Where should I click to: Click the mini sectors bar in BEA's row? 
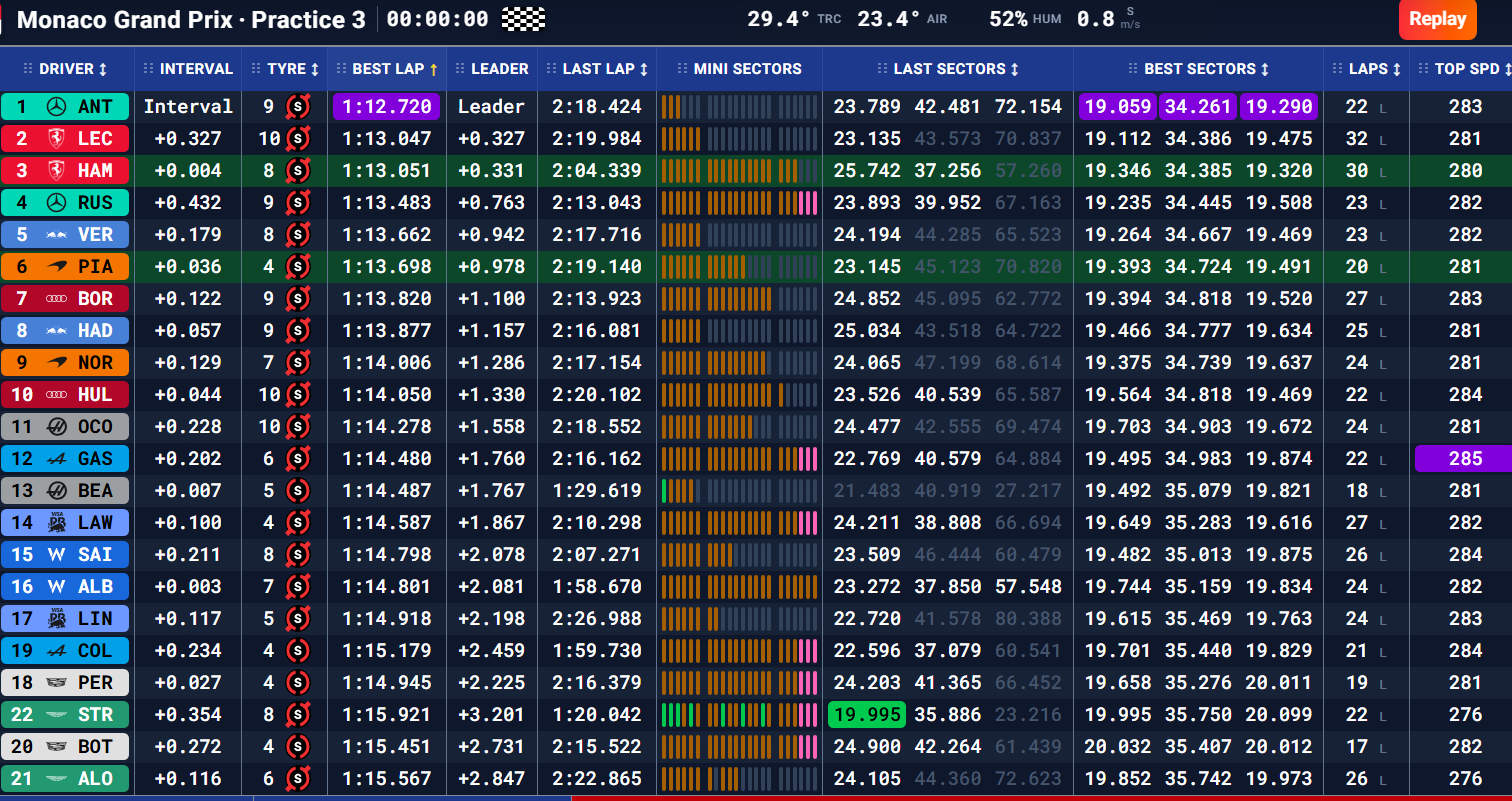739,491
